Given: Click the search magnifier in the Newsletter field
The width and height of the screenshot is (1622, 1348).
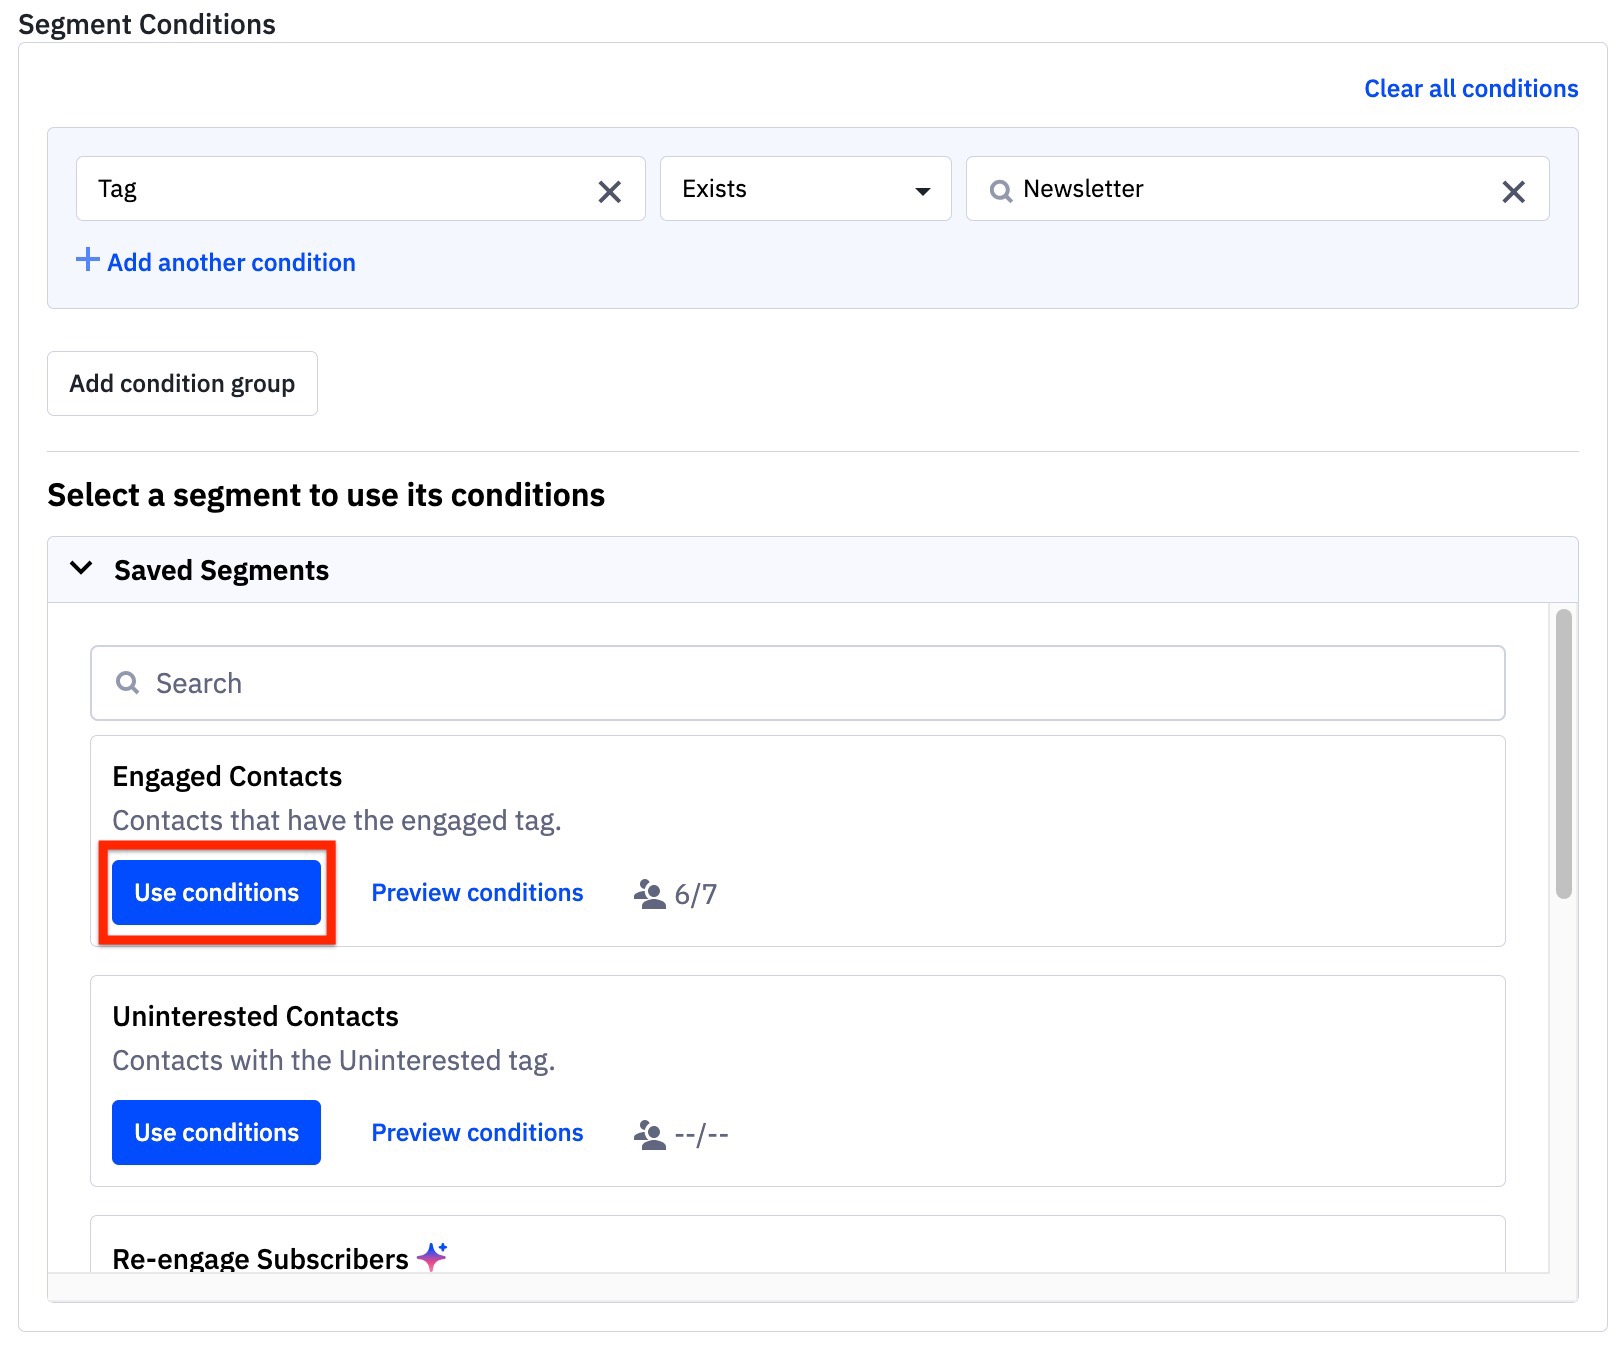Looking at the screenshot, I should coord(1001,189).
